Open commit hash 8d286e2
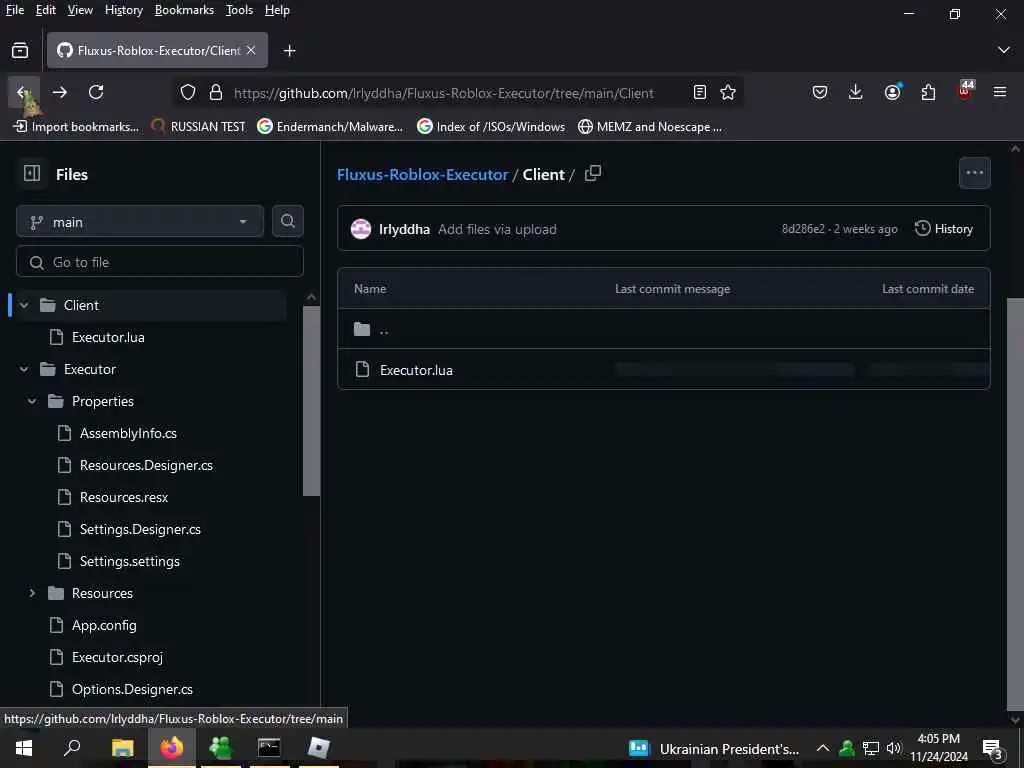This screenshot has height=768, width=1024. pos(803,229)
